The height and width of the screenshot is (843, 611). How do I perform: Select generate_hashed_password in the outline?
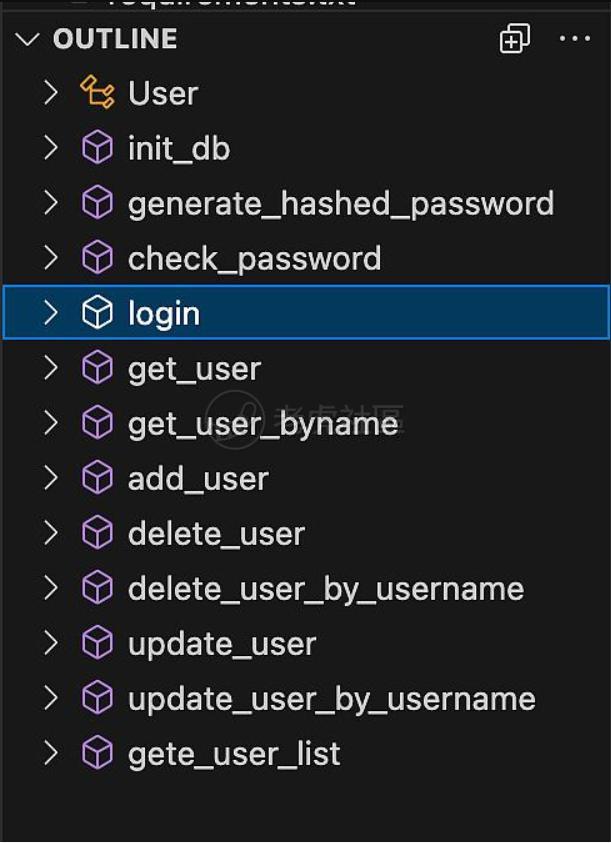click(x=340, y=204)
